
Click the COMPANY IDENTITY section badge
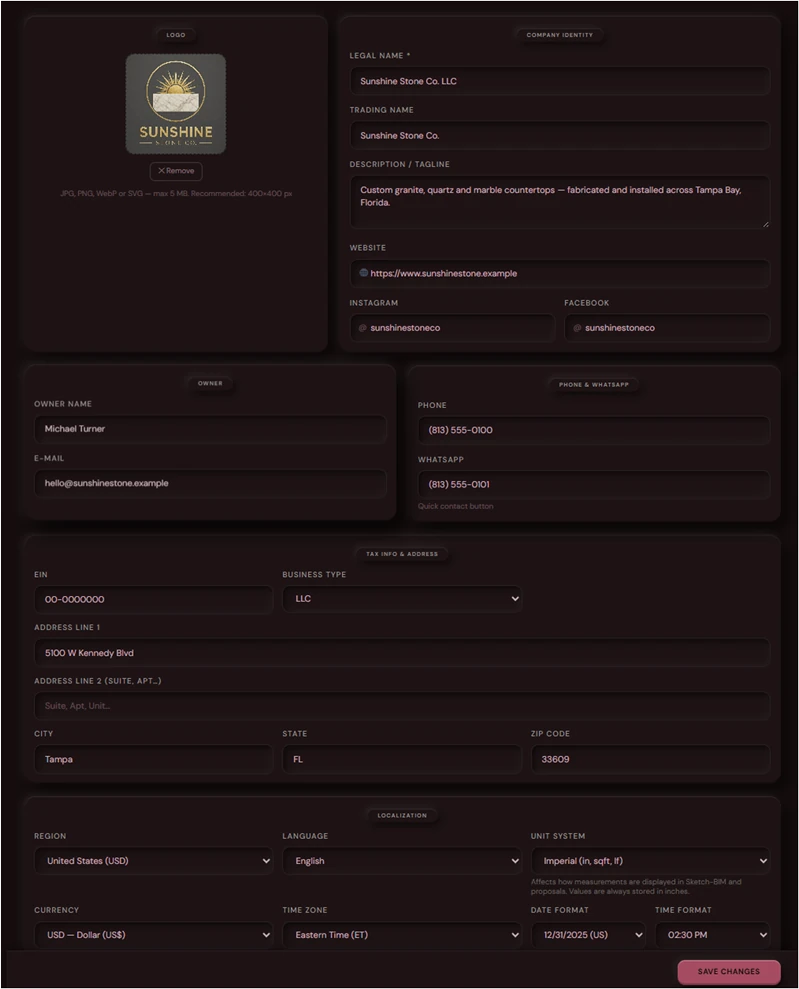[560, 35]
